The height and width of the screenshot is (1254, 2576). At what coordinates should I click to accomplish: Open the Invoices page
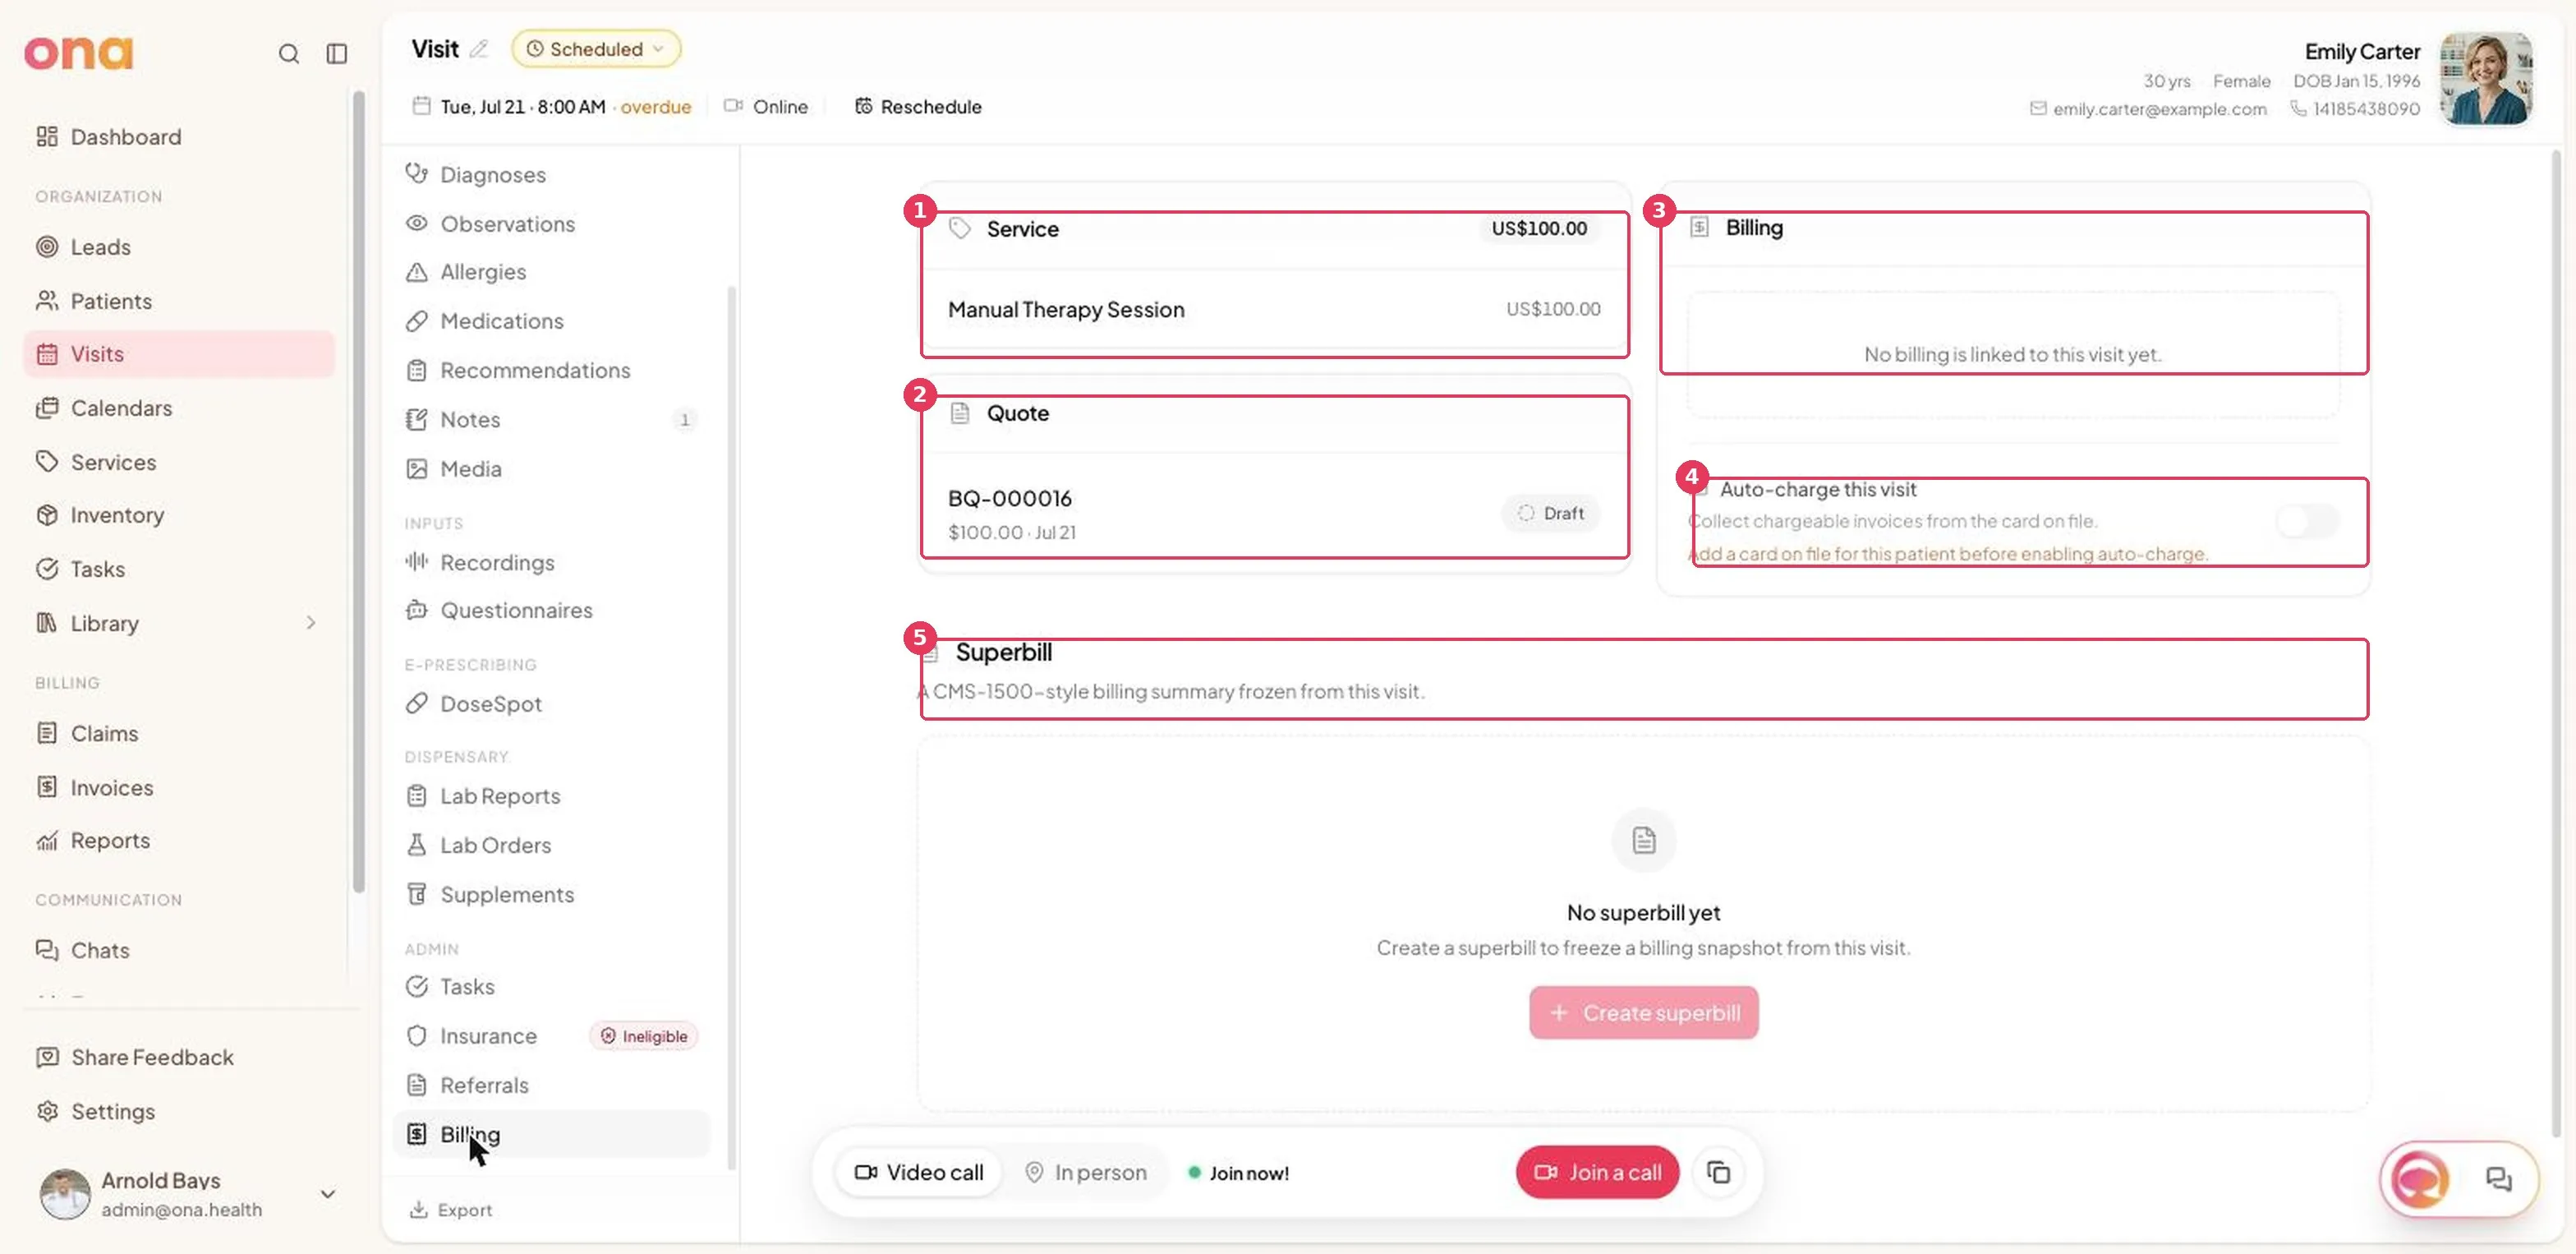pyautogui.click(x=112, y=787)
